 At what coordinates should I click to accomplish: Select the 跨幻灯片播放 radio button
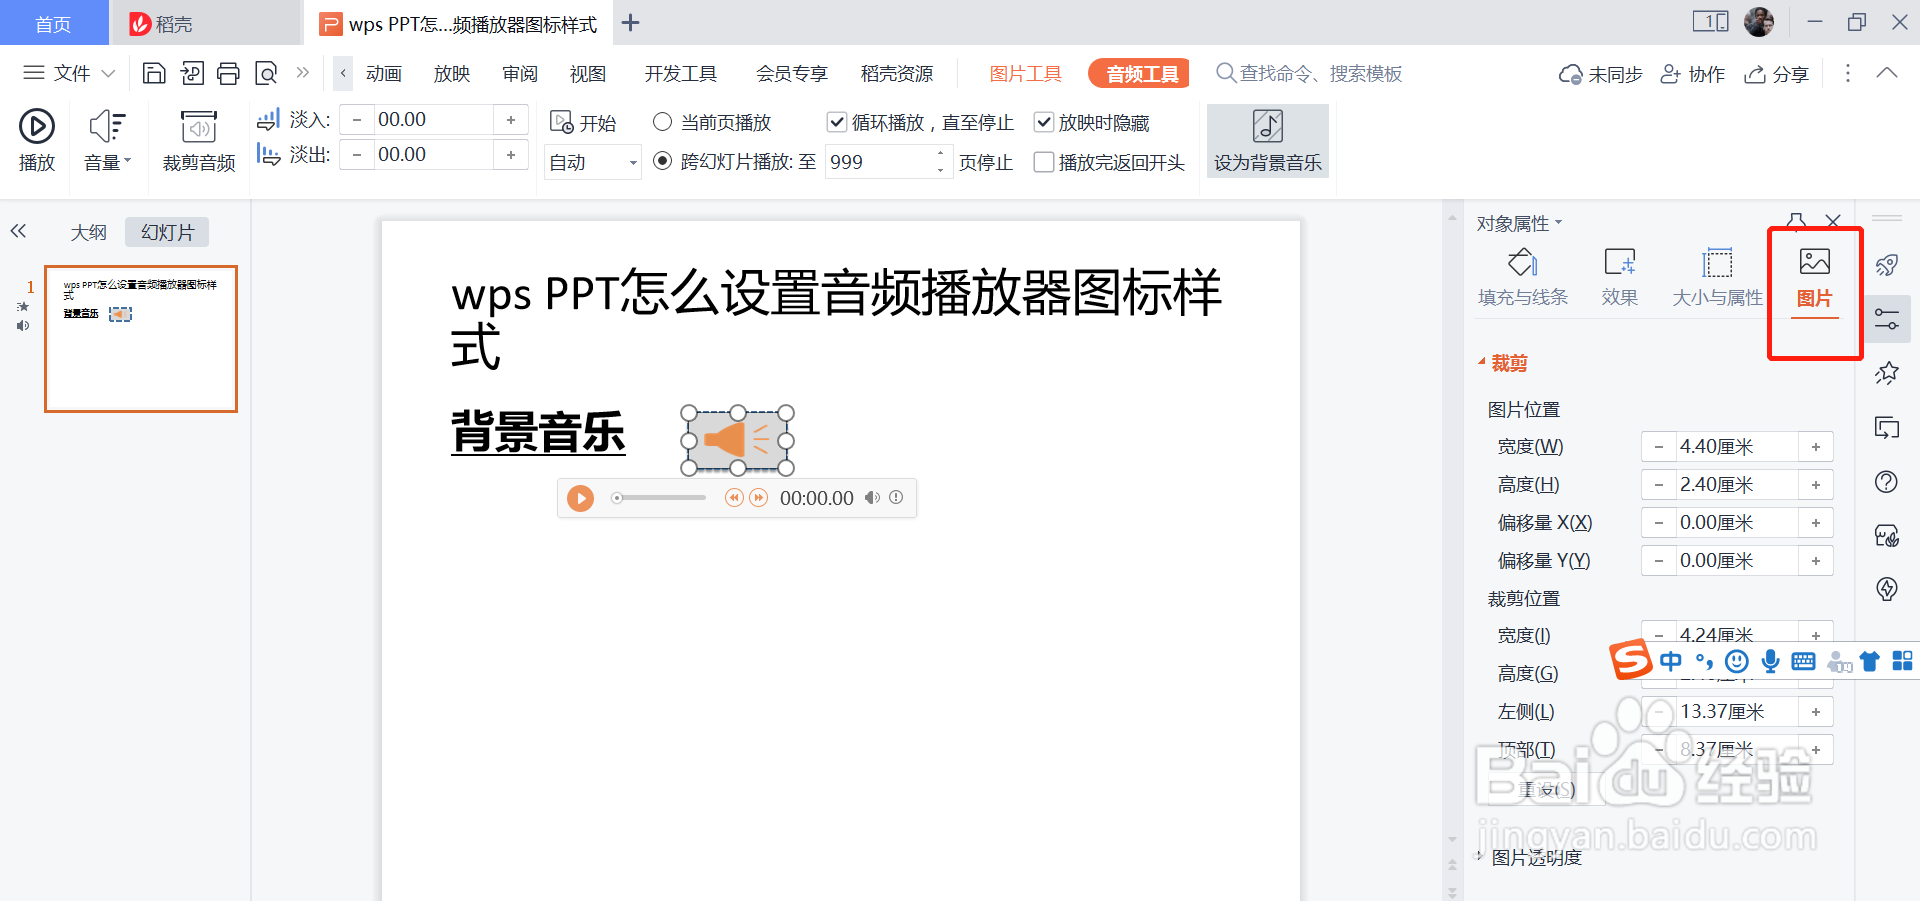click(x=662, y=161)
